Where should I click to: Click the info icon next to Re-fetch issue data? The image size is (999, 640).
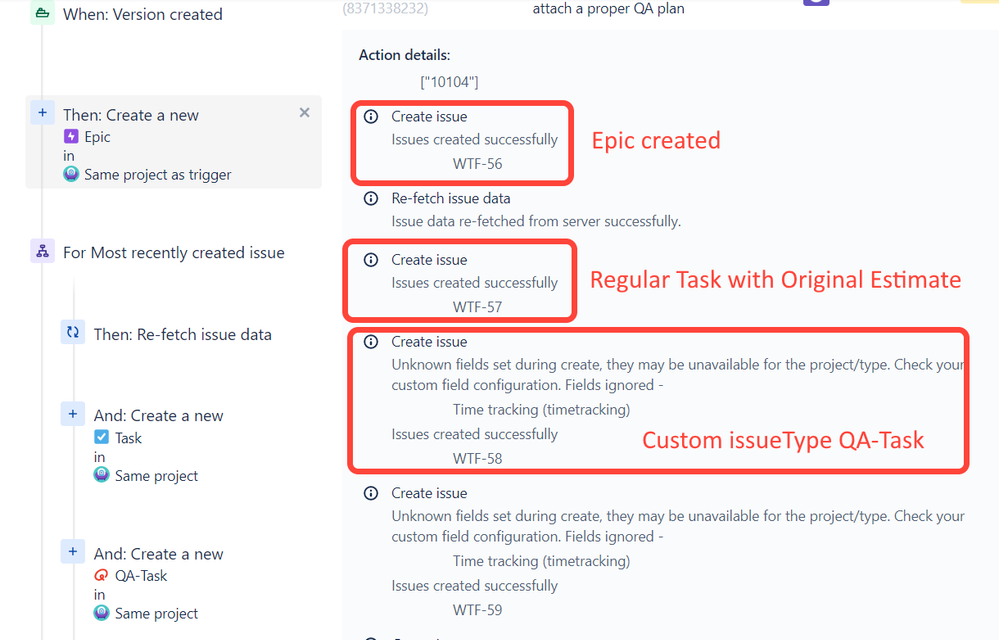click(x=371, y=198)
